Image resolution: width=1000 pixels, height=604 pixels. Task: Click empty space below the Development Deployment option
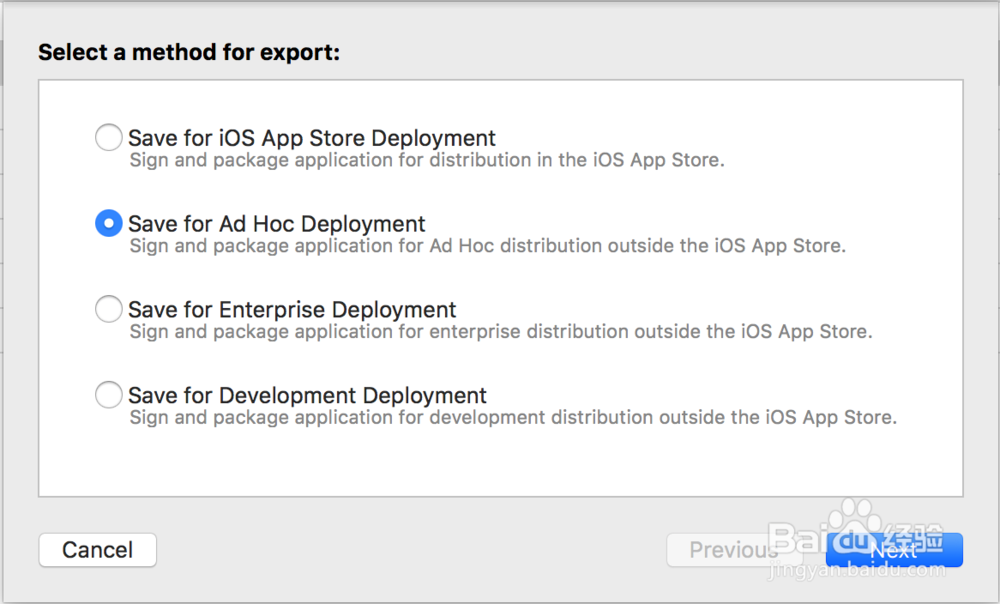click(500, 462)
